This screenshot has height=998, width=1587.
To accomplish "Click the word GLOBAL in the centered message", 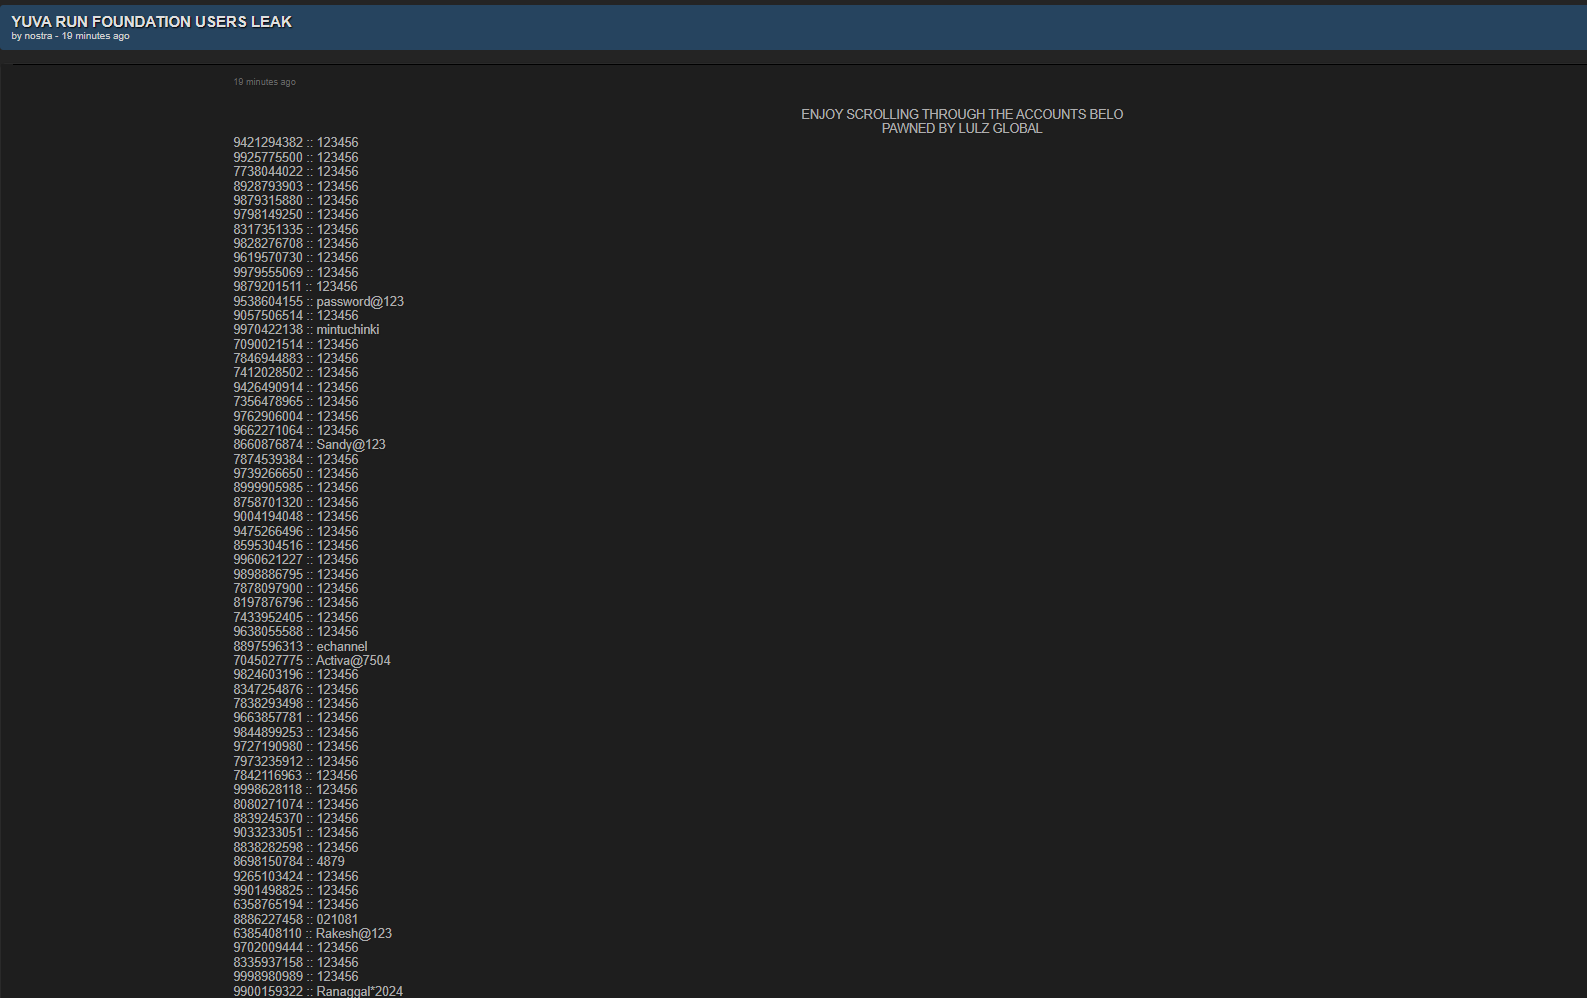I will tap(1018, 128).
